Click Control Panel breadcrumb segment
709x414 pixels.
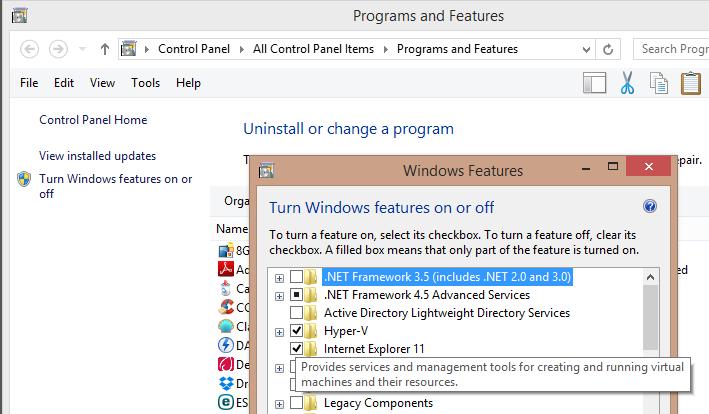tap(194, 49)
